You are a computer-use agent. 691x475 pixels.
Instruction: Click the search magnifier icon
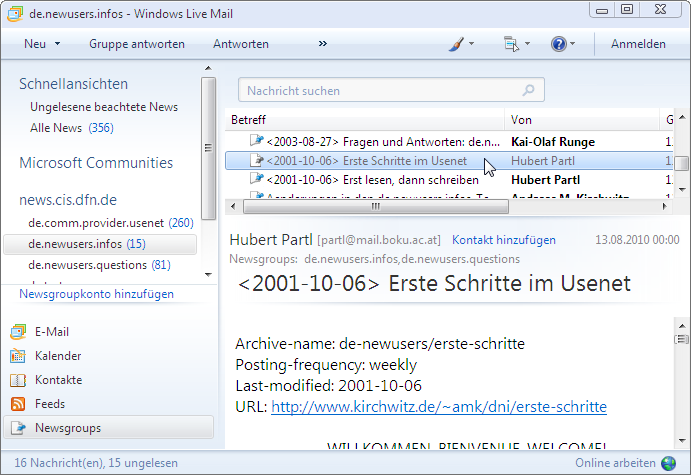click(x=528, y=90)
